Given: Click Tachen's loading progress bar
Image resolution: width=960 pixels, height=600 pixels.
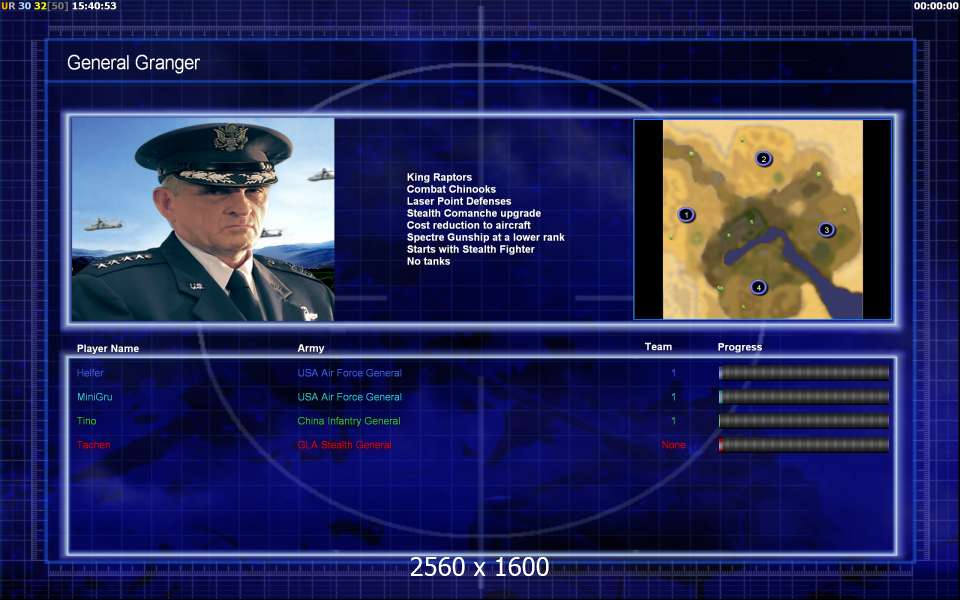Looking at the screenshot, I should point(804,444).
